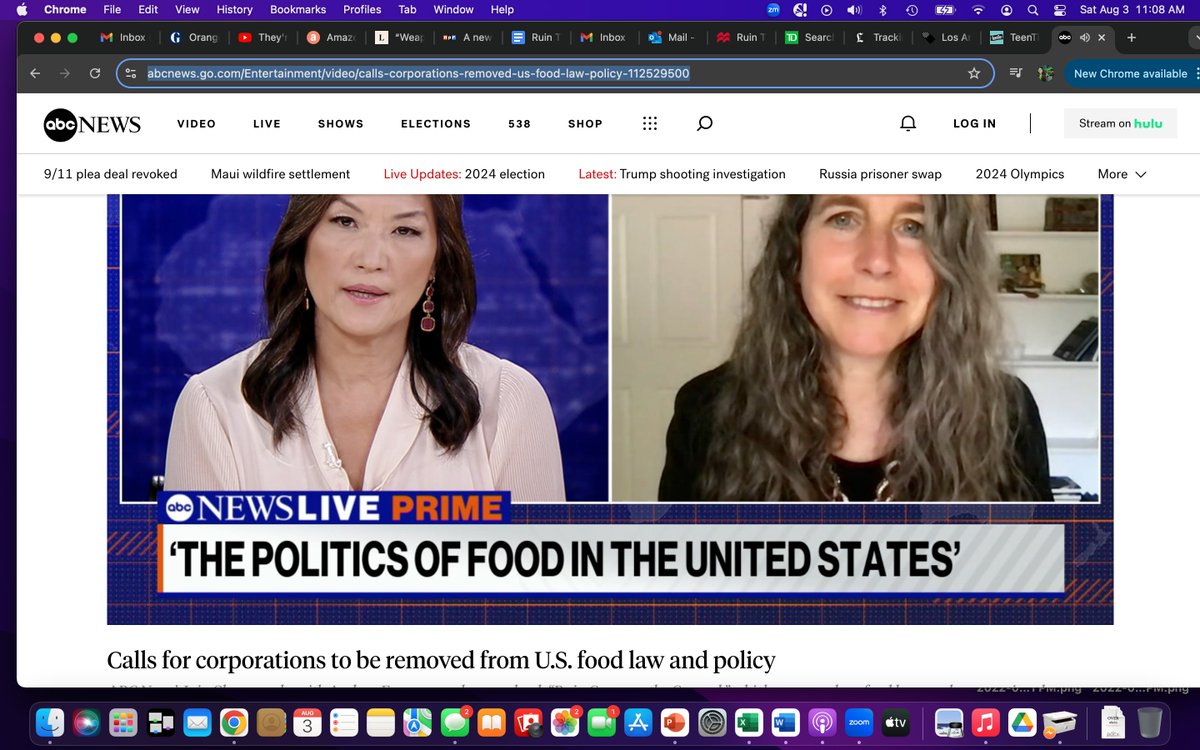Switch to the first Inbox Gmail tab
Viewport: 1200px width, 750px height.
click(124, 37)
